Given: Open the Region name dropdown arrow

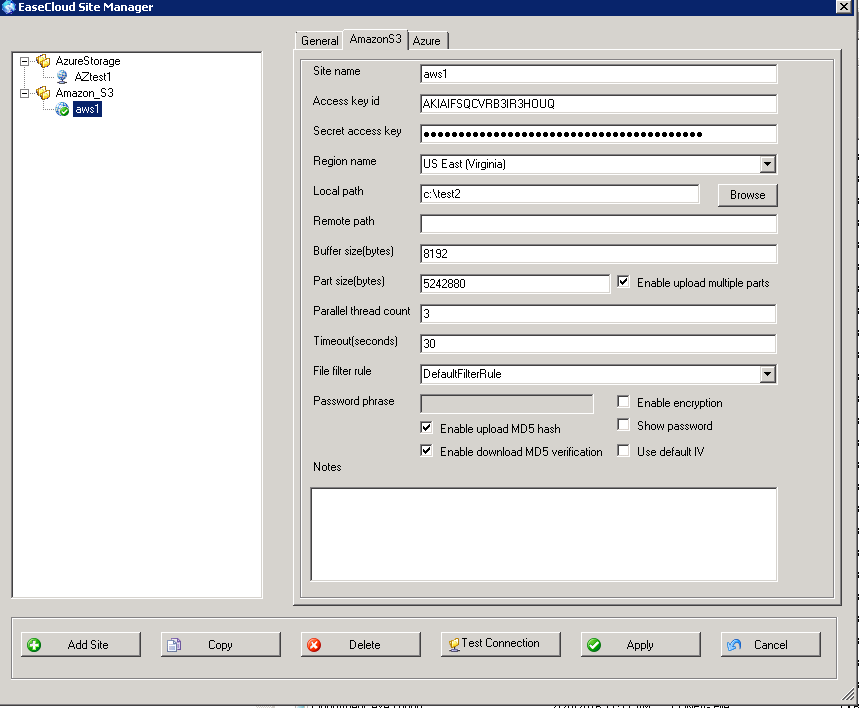Looking at the screenshot, I should [x=768, y=164].
